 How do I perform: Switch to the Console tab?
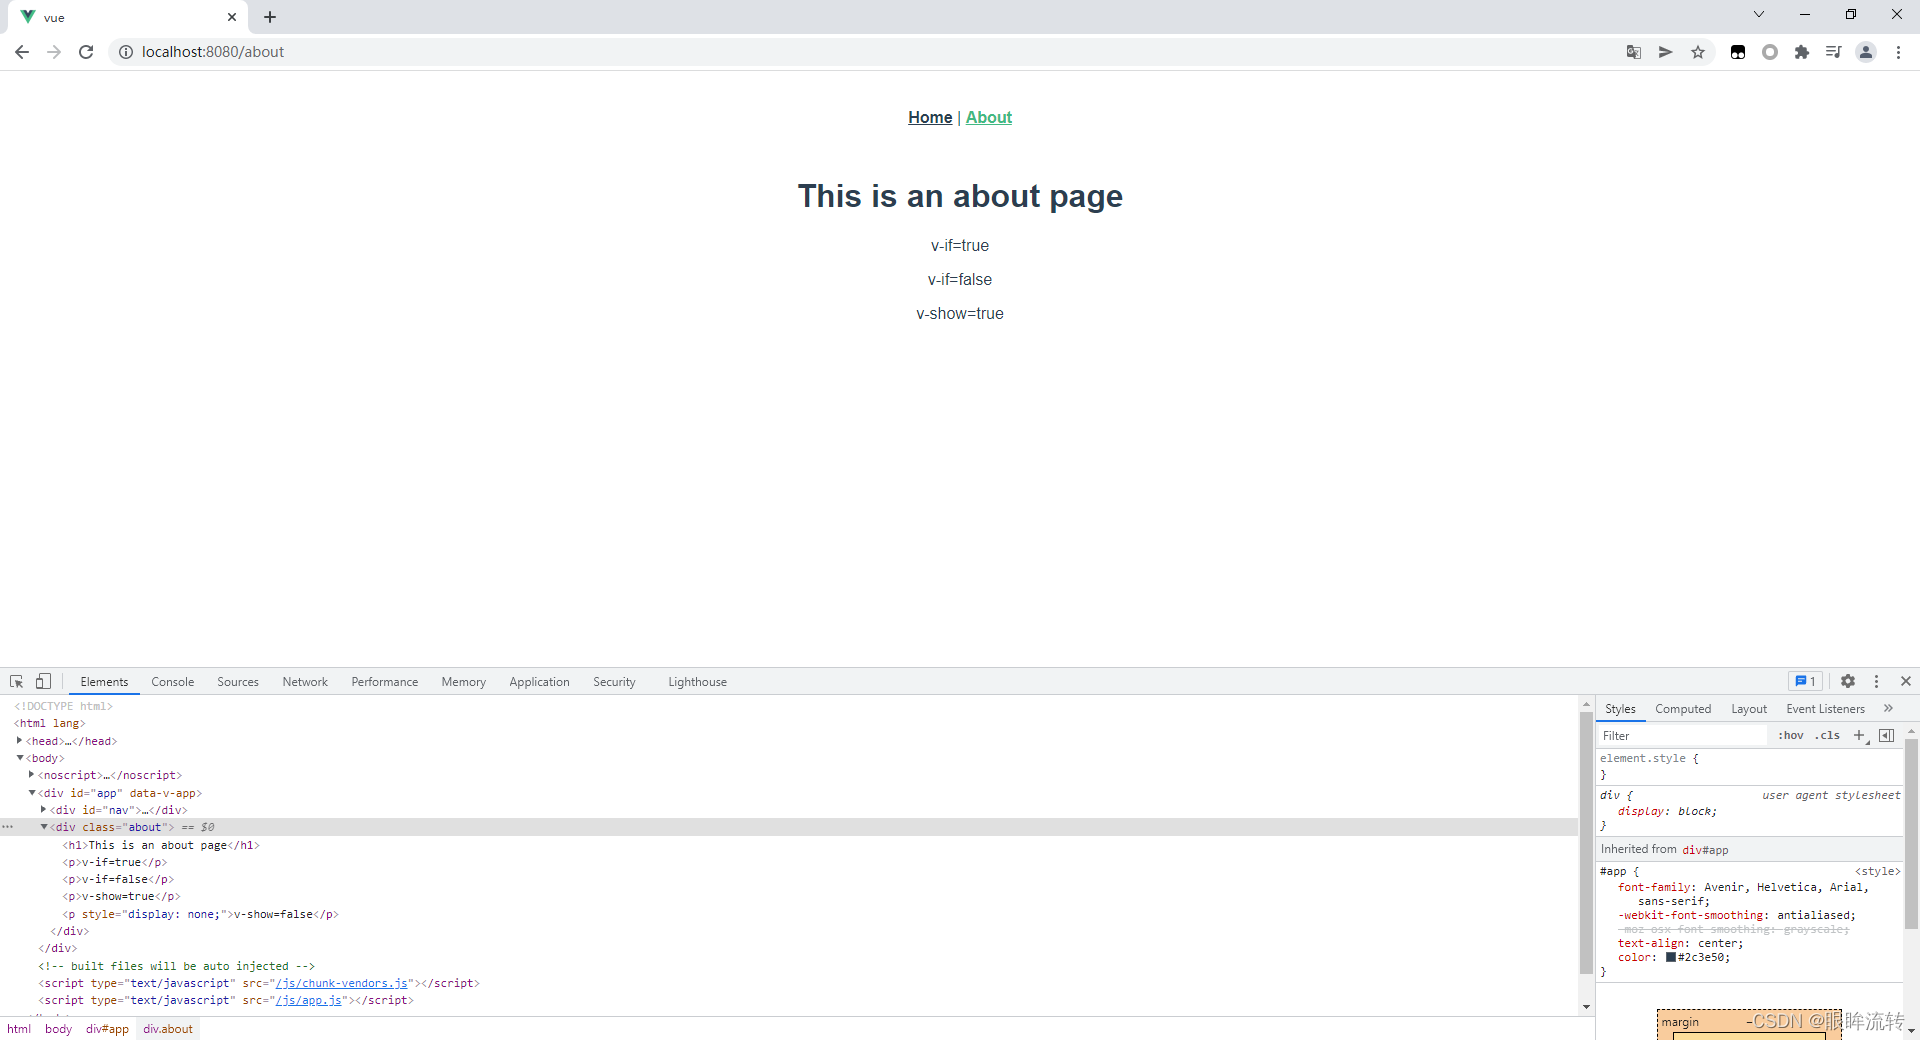click(x=173, y=682)
